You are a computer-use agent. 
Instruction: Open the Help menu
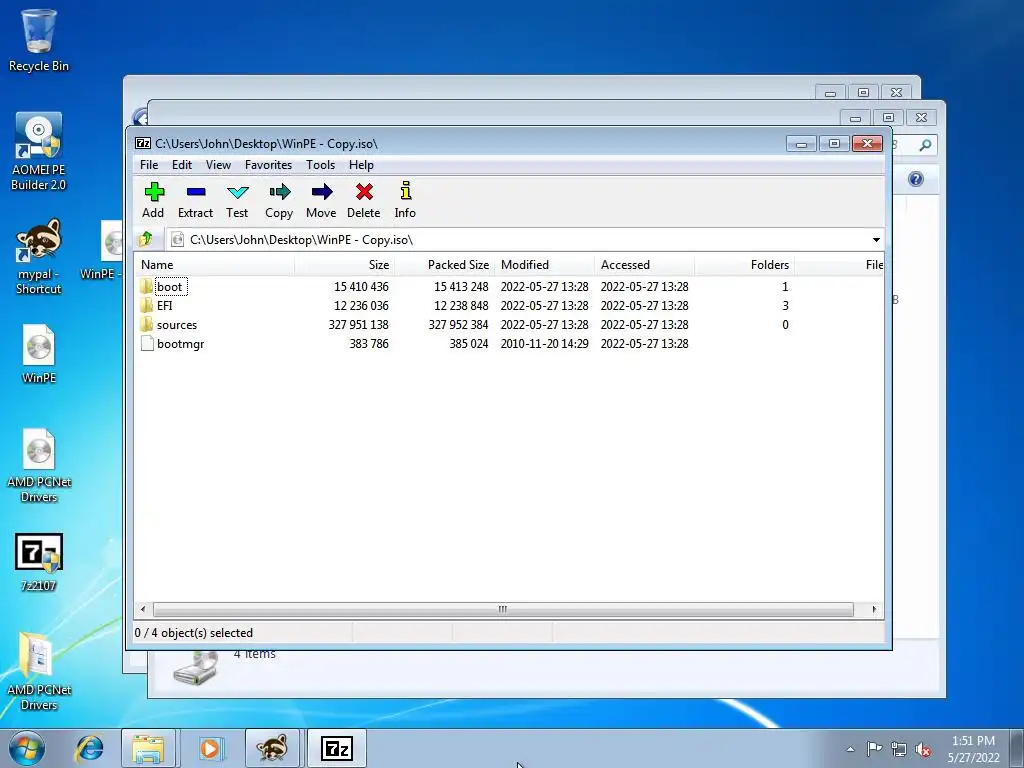pyautogui.click(x=361, y=165)
